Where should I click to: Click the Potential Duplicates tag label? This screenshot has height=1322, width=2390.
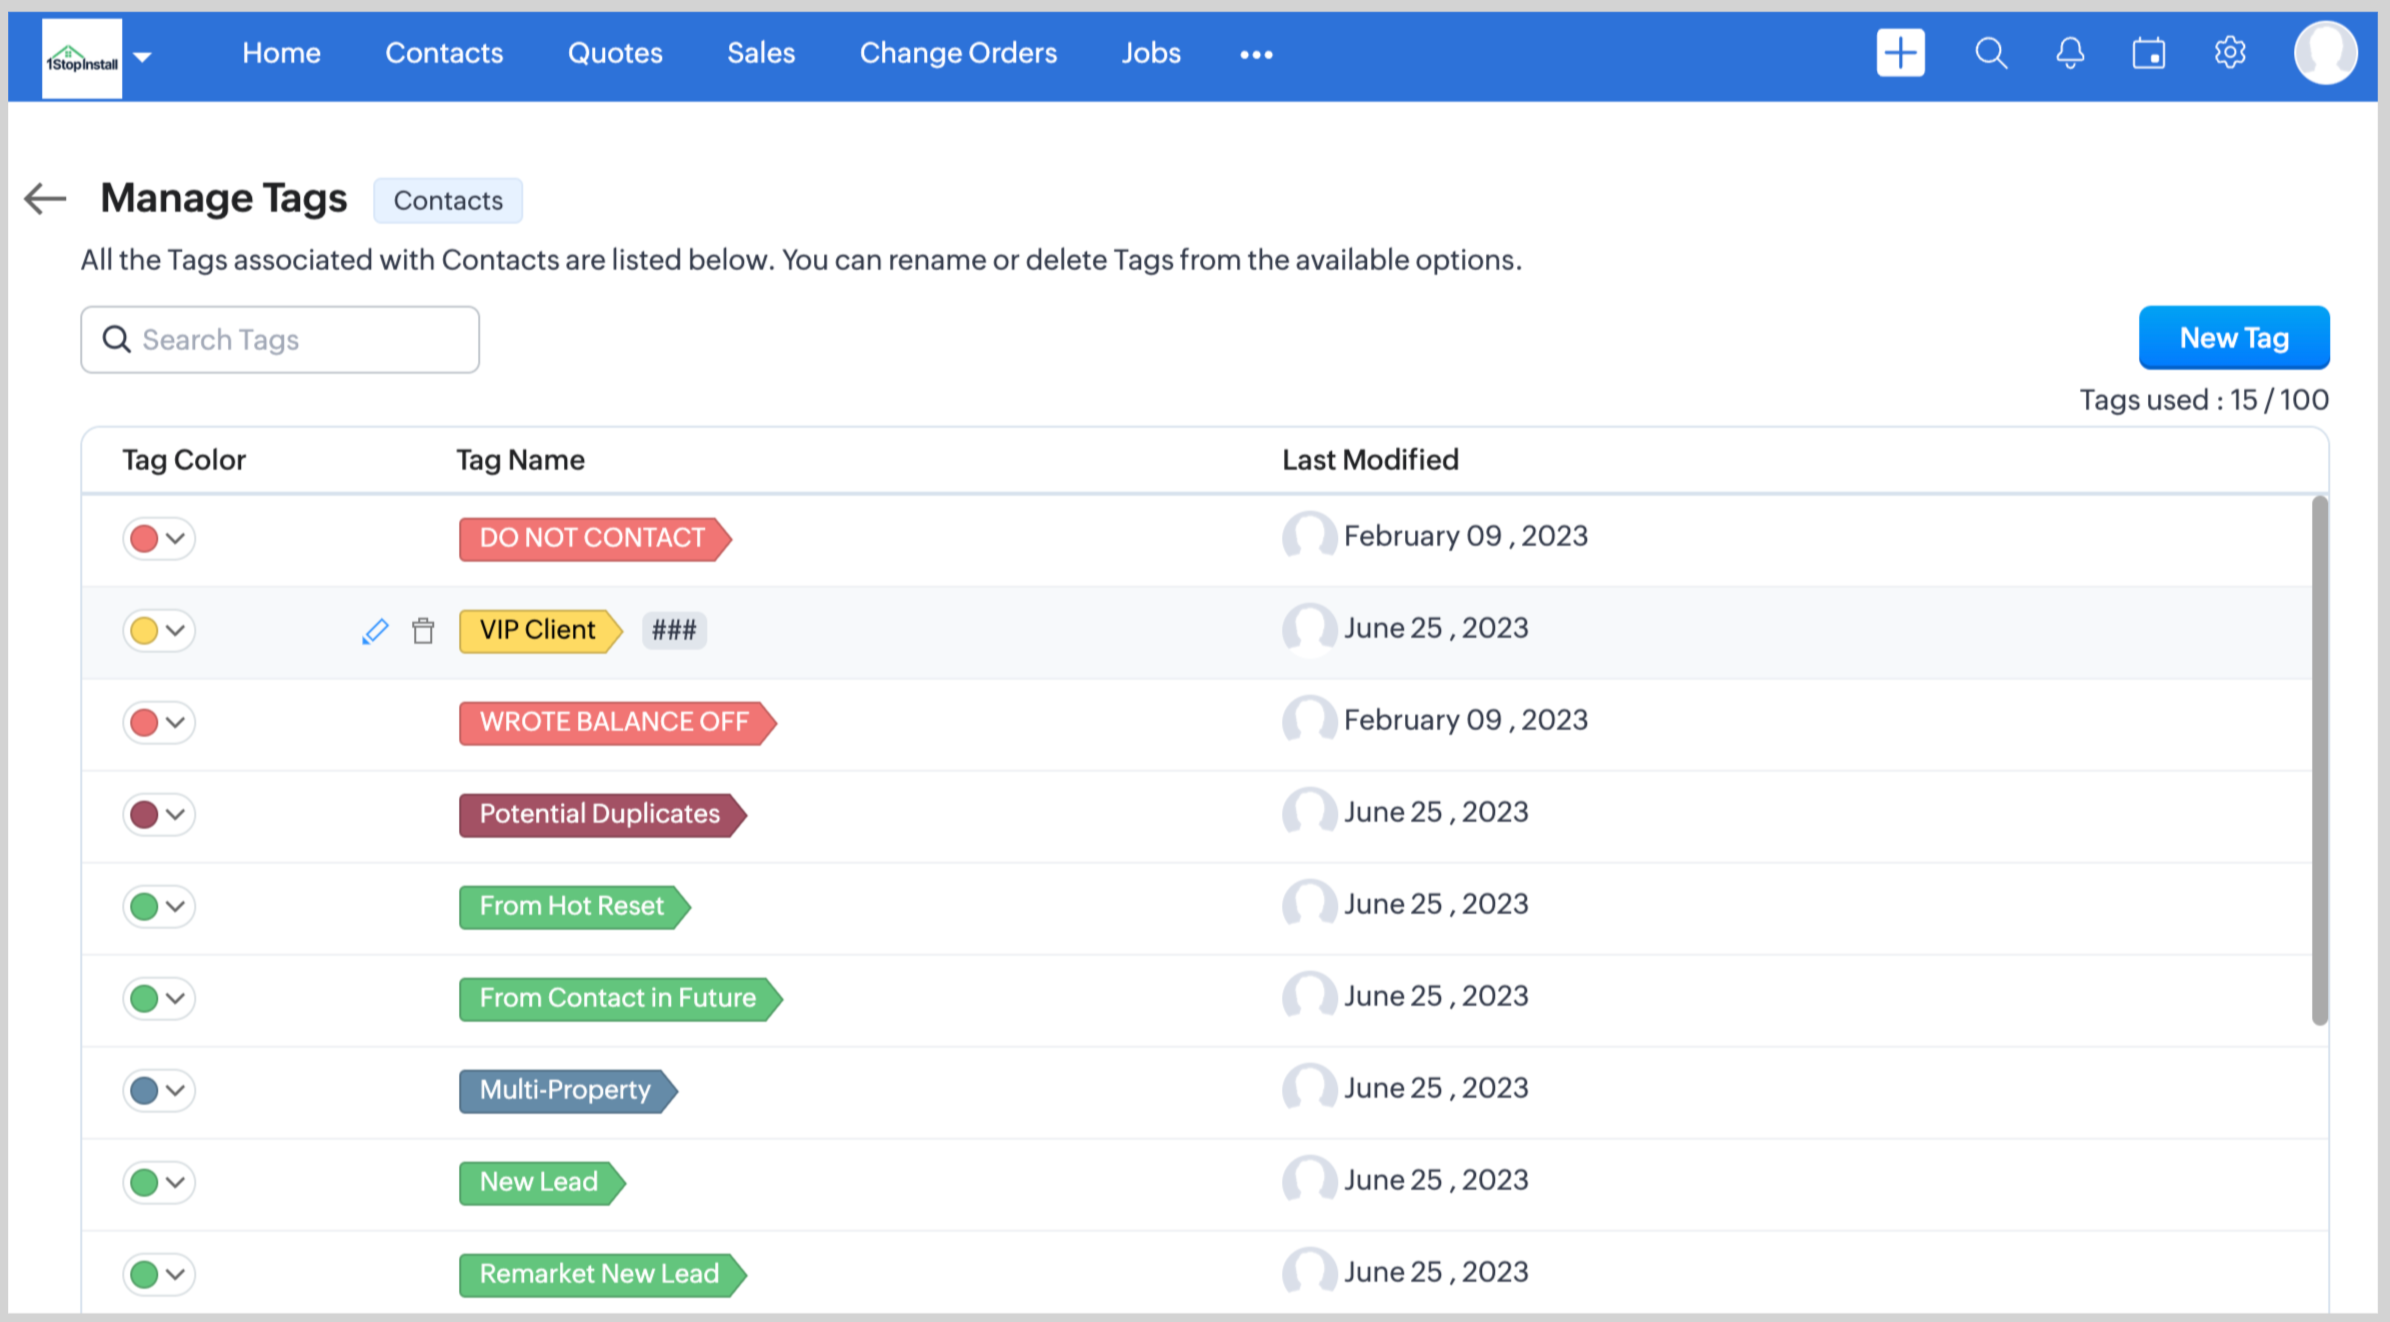coord(600,814)
